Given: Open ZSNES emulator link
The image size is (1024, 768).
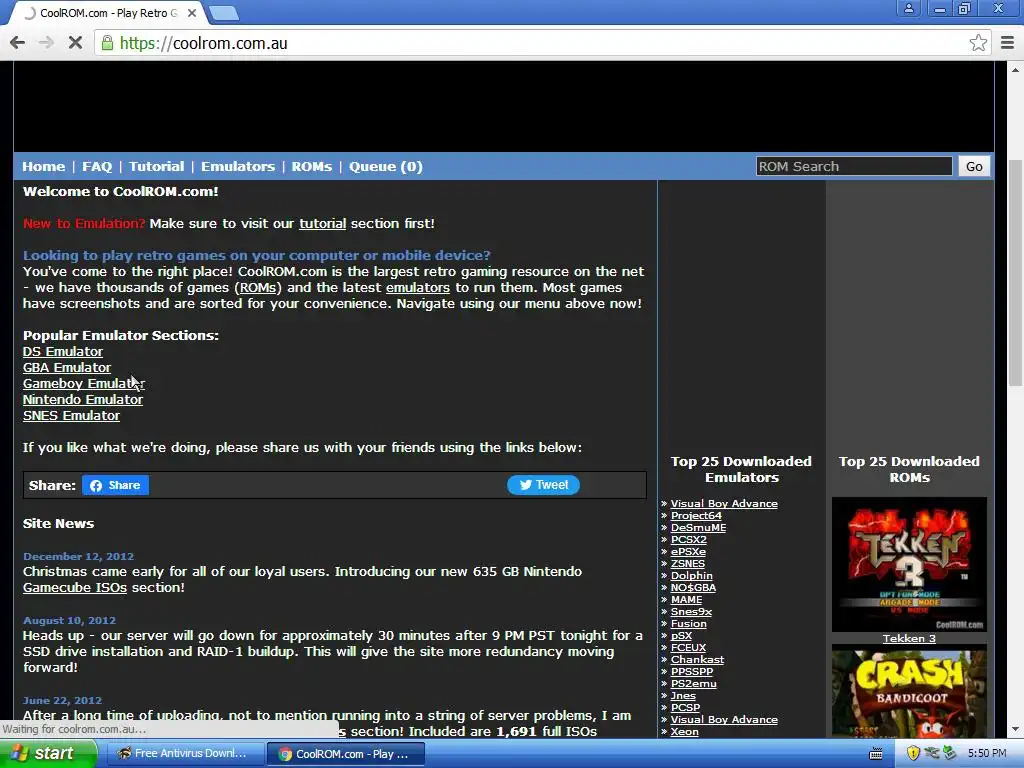Looking at the screenshot, I should [688, 564].
